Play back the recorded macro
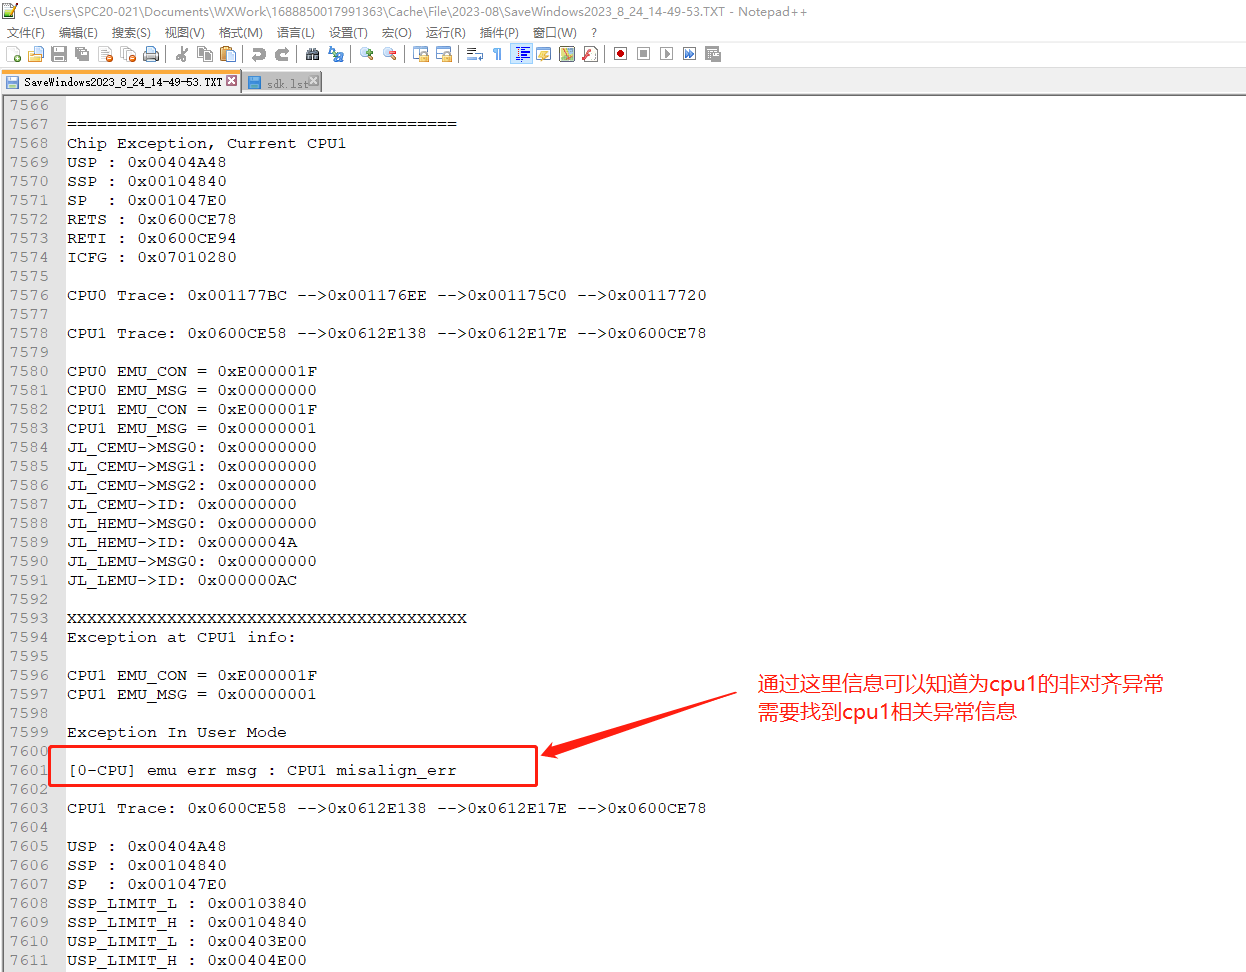The height and width of the screenshot is (972, 1246). (x=666, y=54)
